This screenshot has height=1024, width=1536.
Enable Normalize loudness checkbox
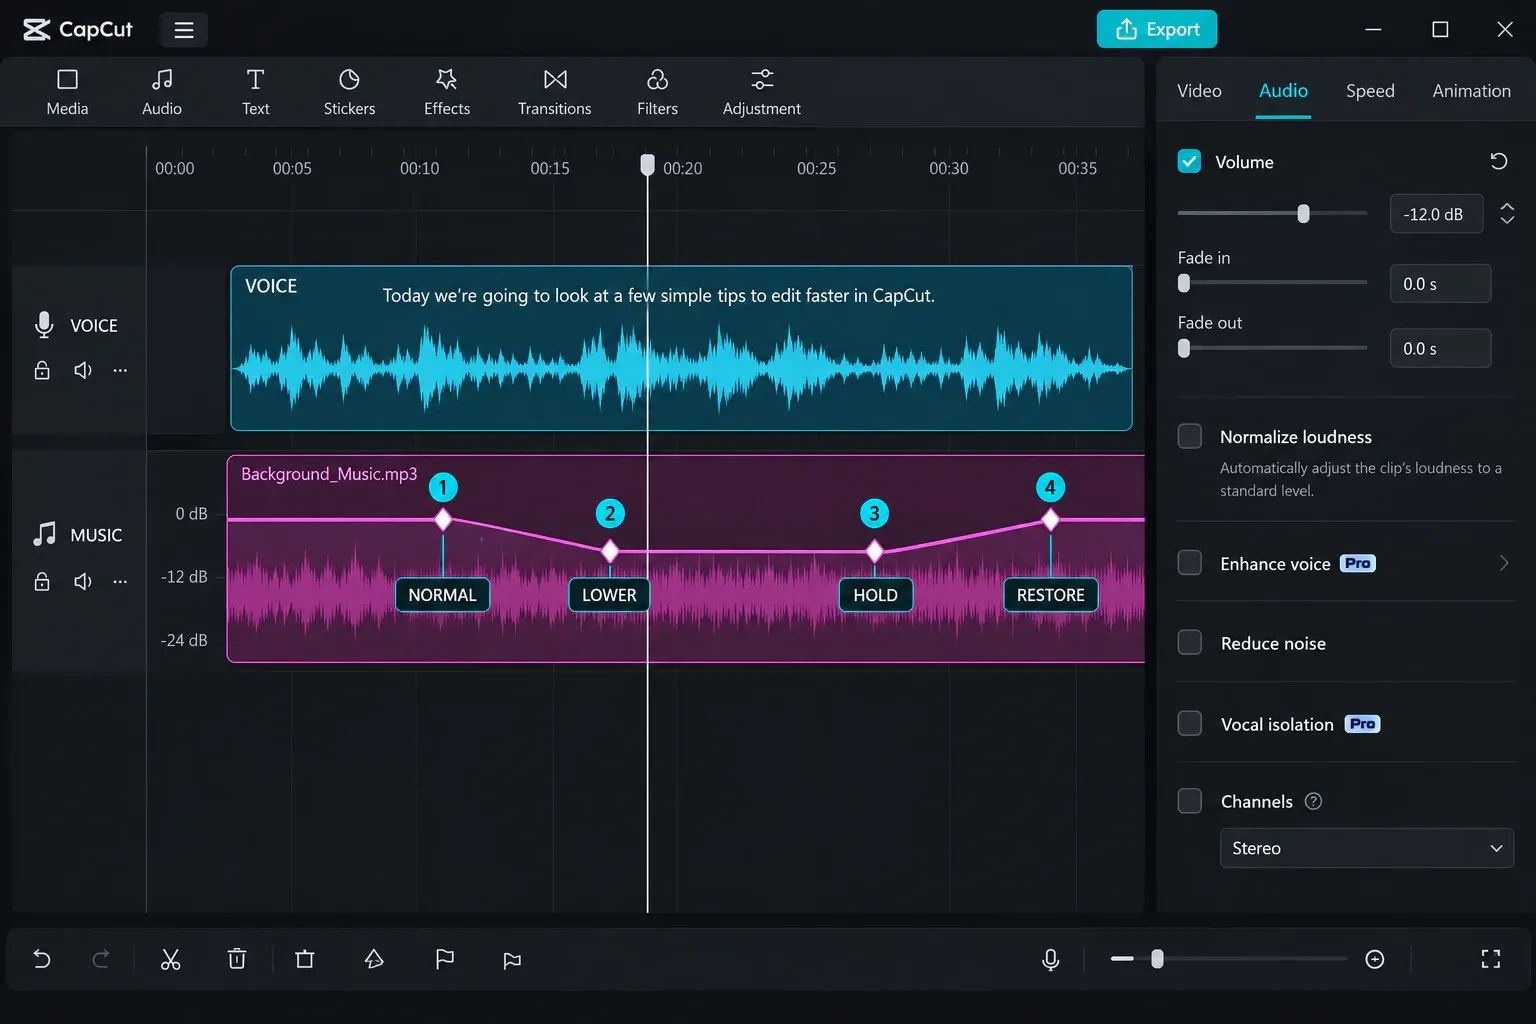point(1189,436)
